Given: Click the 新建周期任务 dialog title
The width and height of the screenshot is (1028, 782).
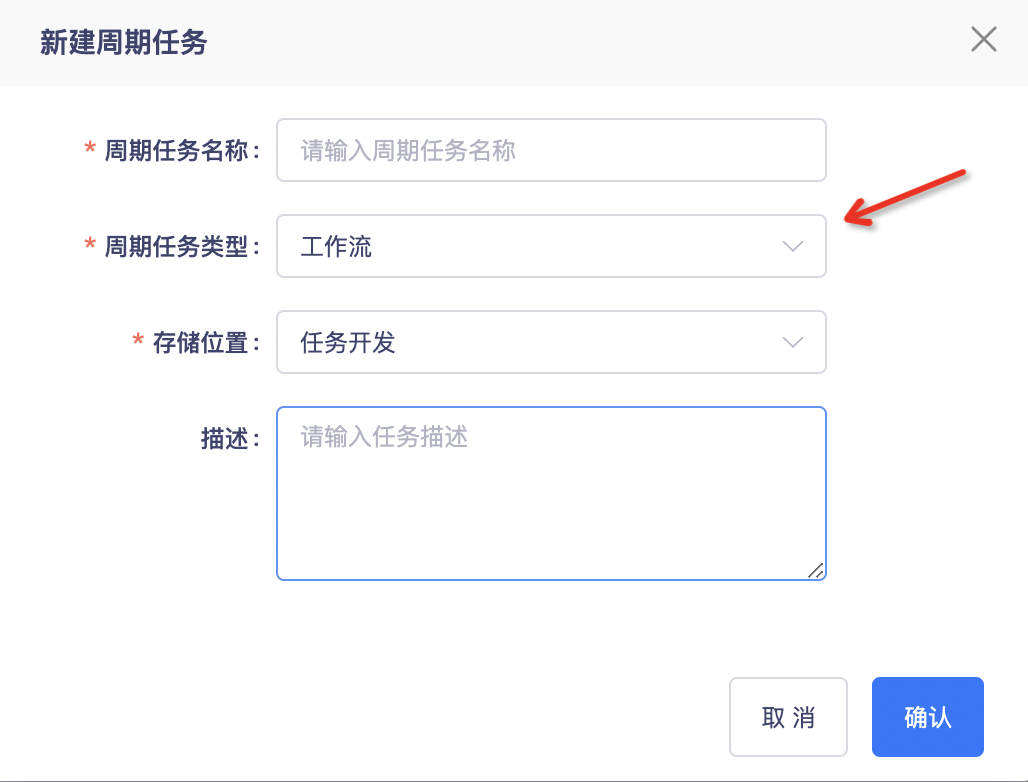Looking at the screenshot, I should [123, 42].
